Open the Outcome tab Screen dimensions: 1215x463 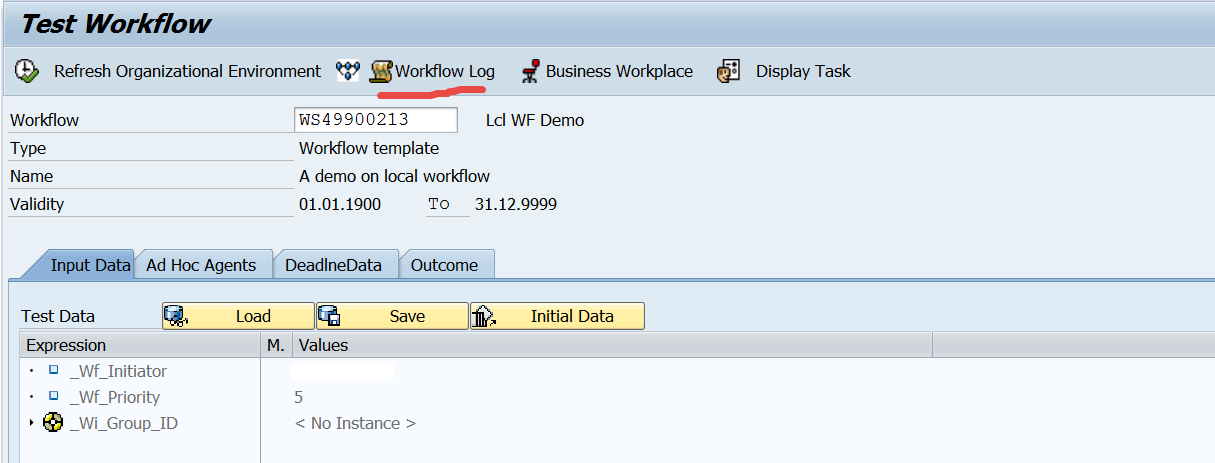point(444,265)
